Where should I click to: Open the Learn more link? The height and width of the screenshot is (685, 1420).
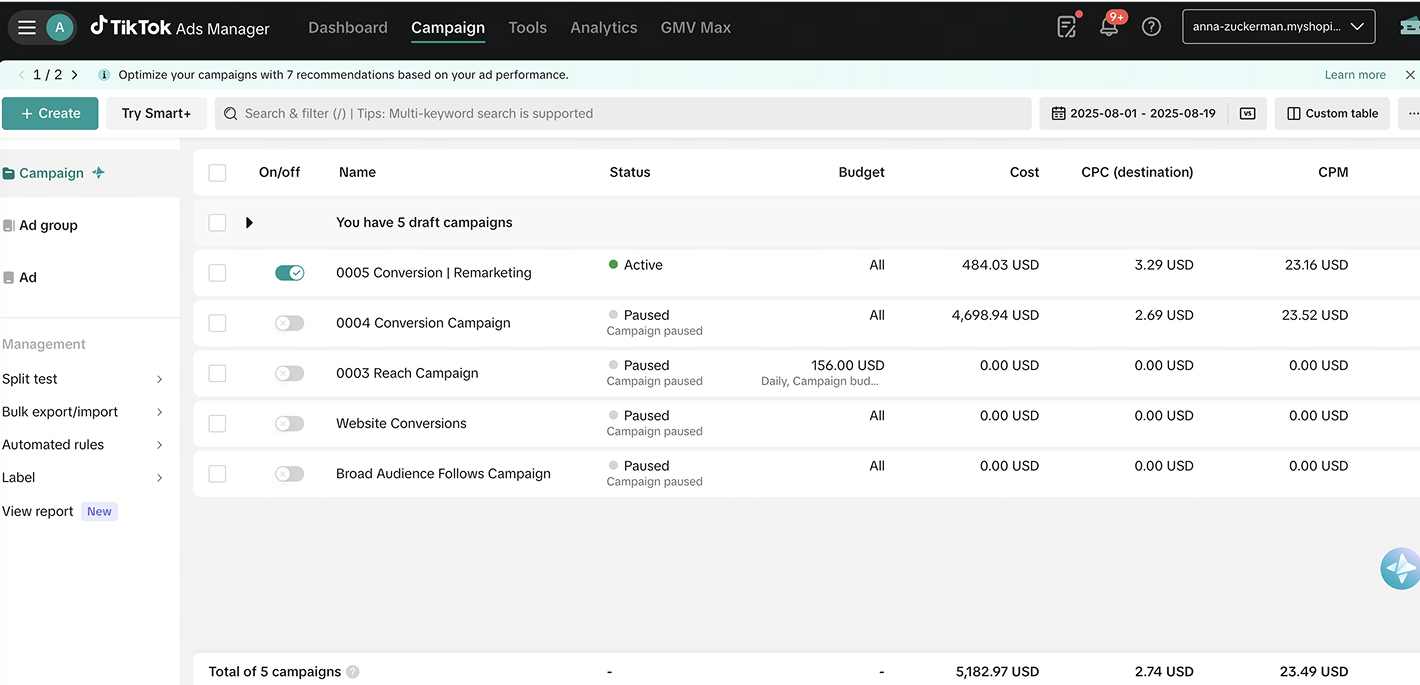1355,75
